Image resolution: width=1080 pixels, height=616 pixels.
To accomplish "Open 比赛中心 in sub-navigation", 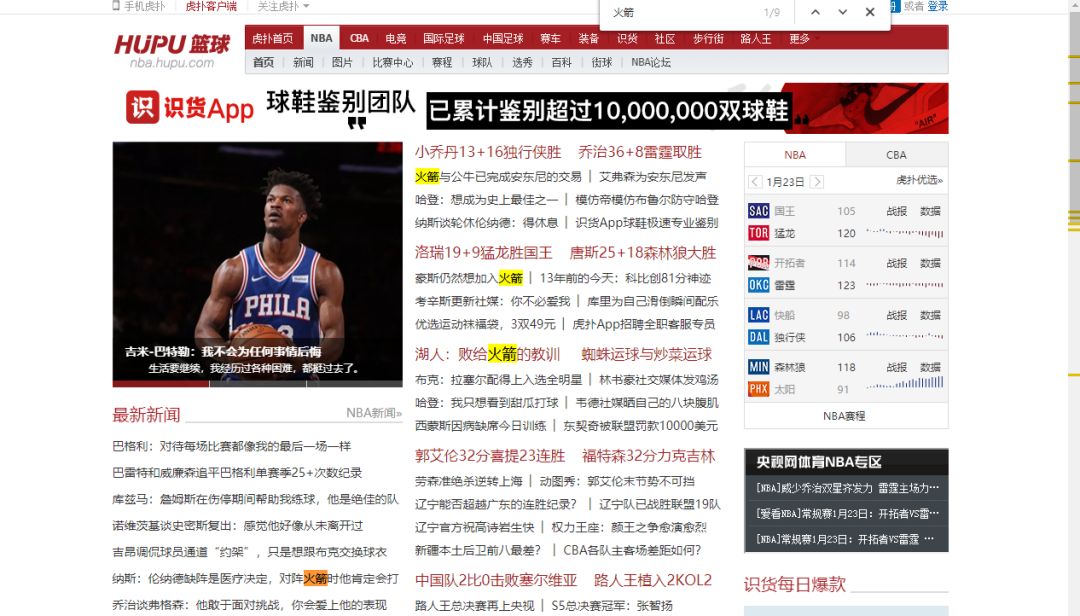I will click(393, 62).
